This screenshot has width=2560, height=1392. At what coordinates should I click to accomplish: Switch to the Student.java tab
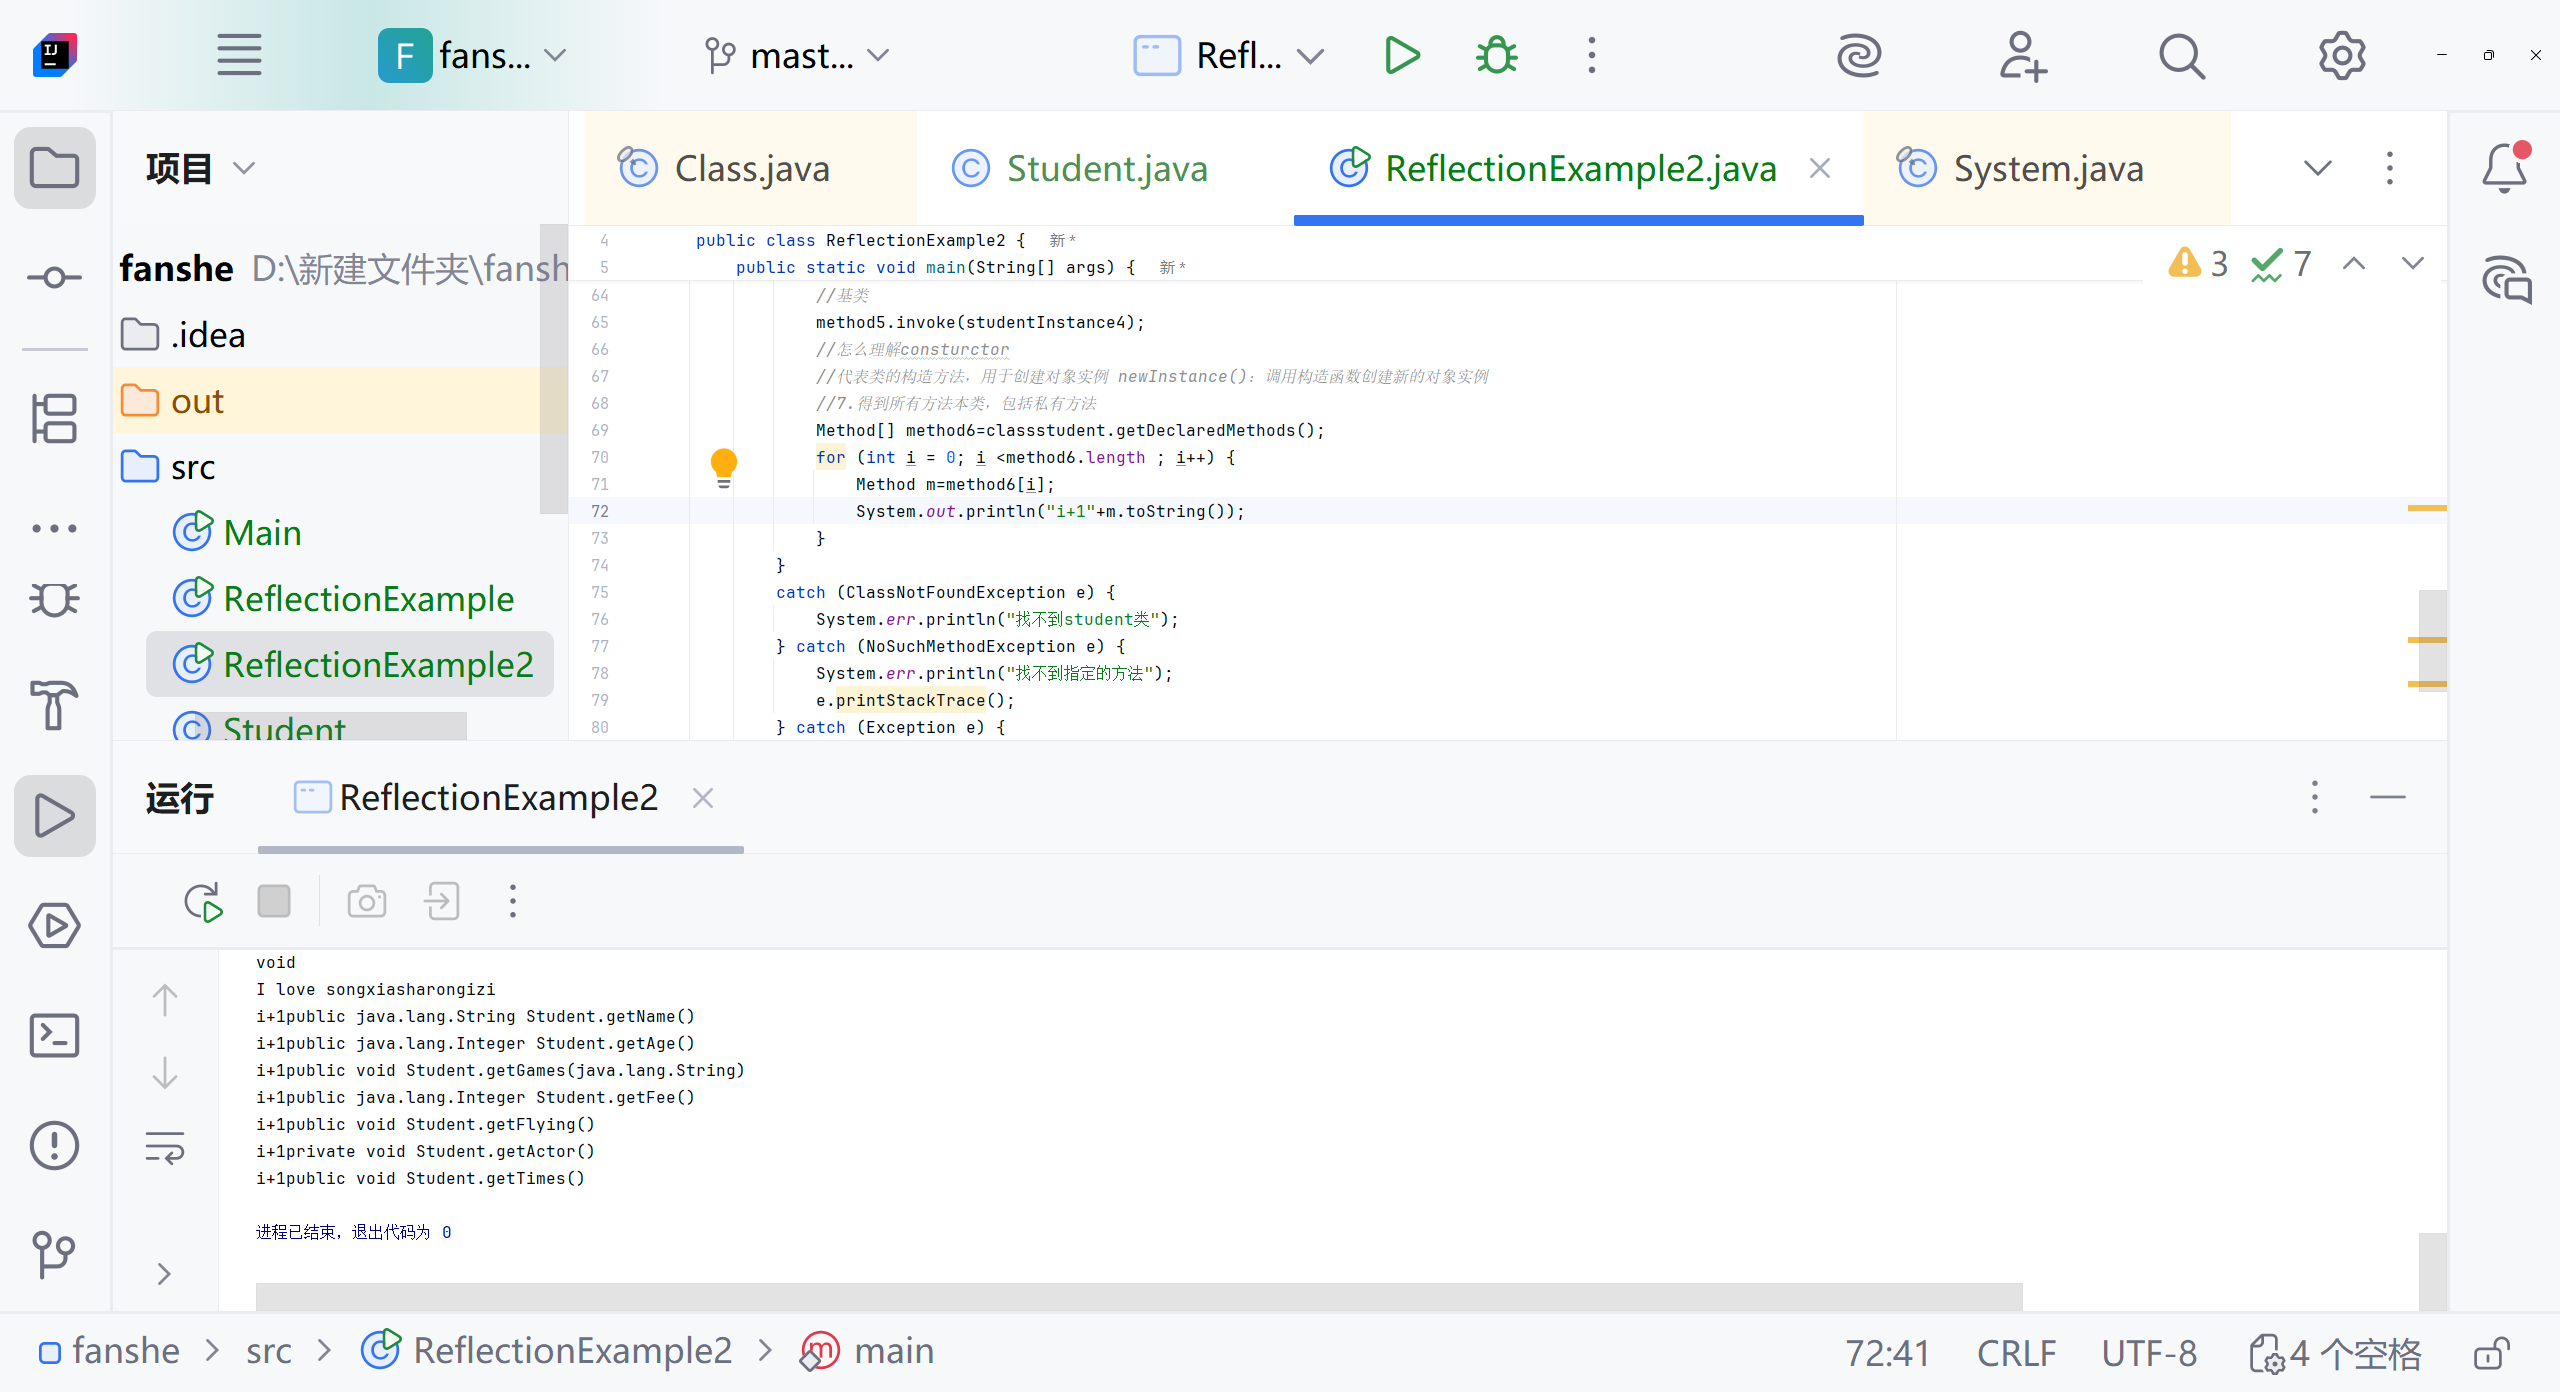tap(1106, 168)
